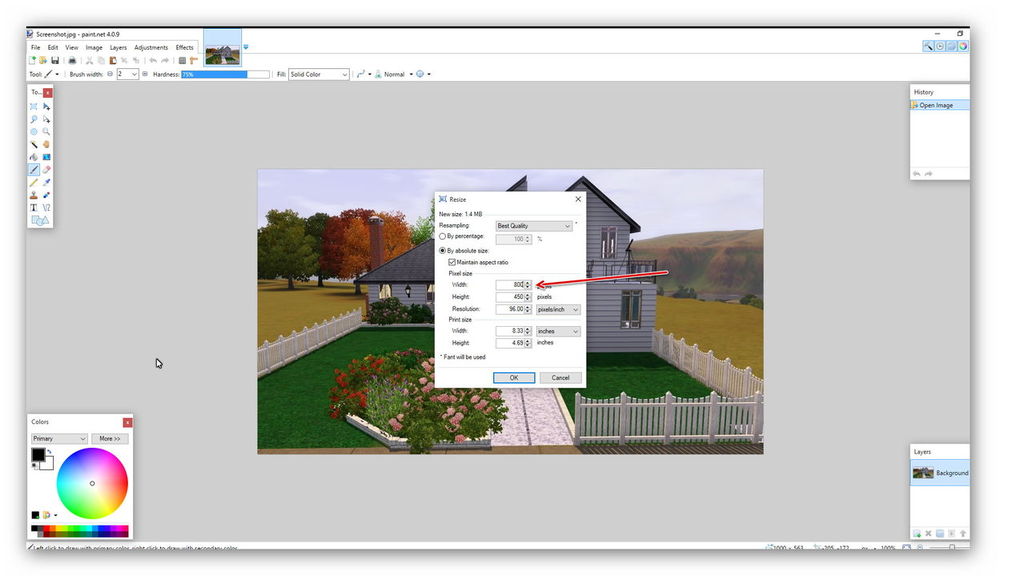Select the Paintbrush tool

pyautogui.click(x=34, y=170)
